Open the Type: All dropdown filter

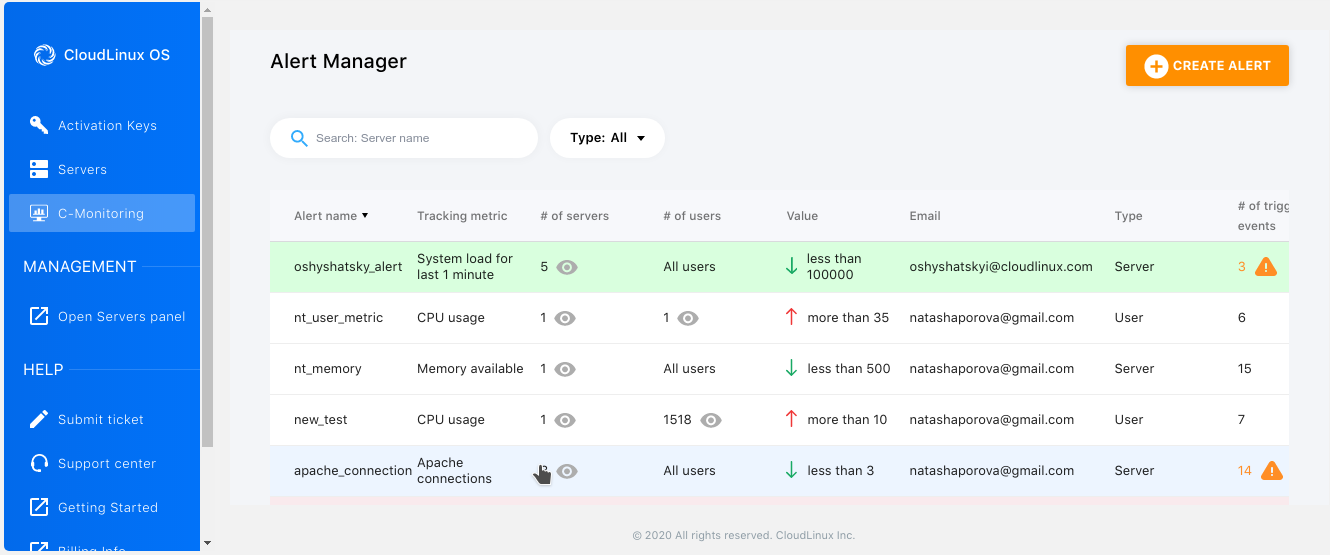coord(607,138)
